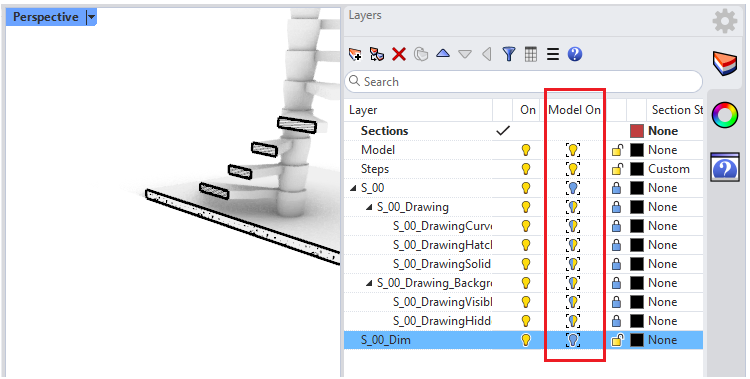Click the Perspective viewport title
The image size is (750, 379).
coord(45,17)
